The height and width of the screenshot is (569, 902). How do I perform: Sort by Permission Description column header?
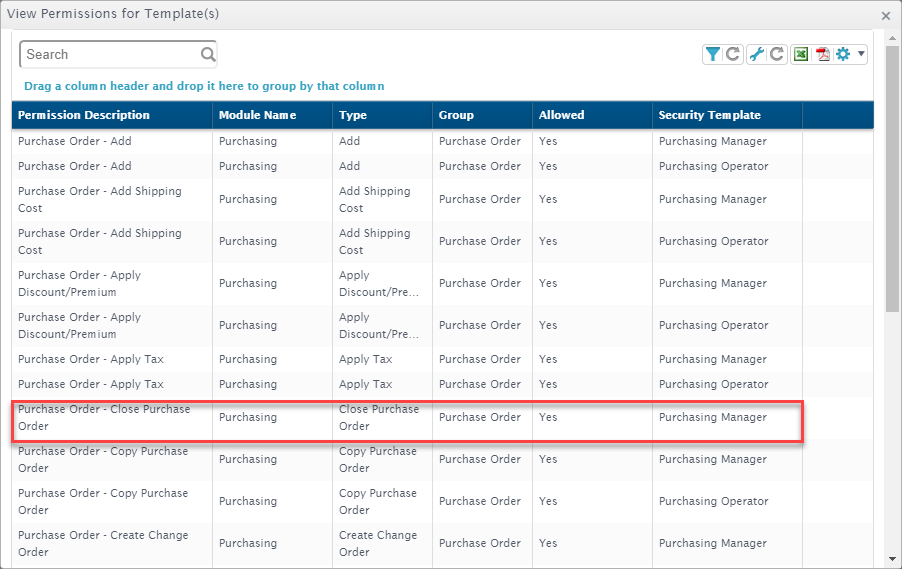point(84,115)
